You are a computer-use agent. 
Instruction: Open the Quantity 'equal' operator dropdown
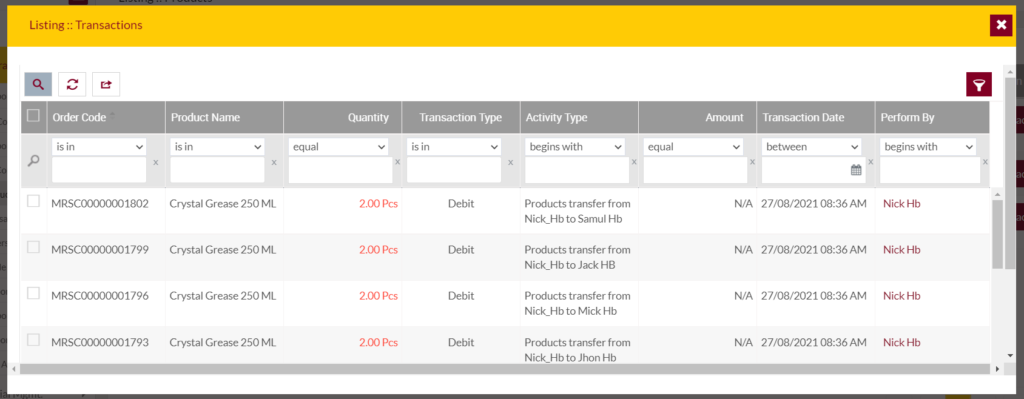tap(338, 147)
